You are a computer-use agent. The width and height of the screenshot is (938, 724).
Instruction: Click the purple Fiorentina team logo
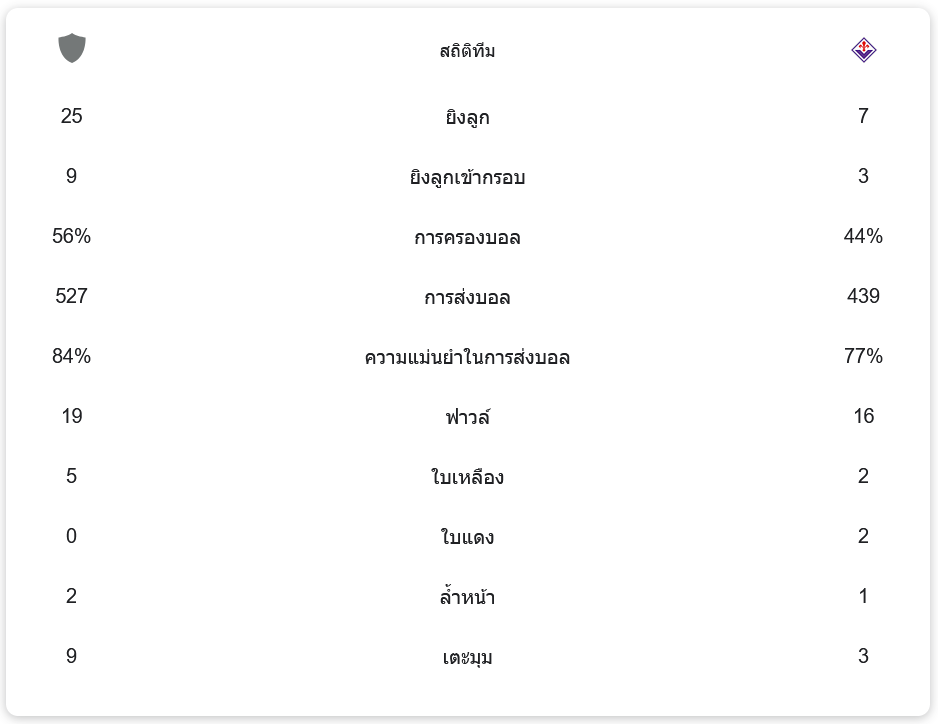click(x=863, y=50)
